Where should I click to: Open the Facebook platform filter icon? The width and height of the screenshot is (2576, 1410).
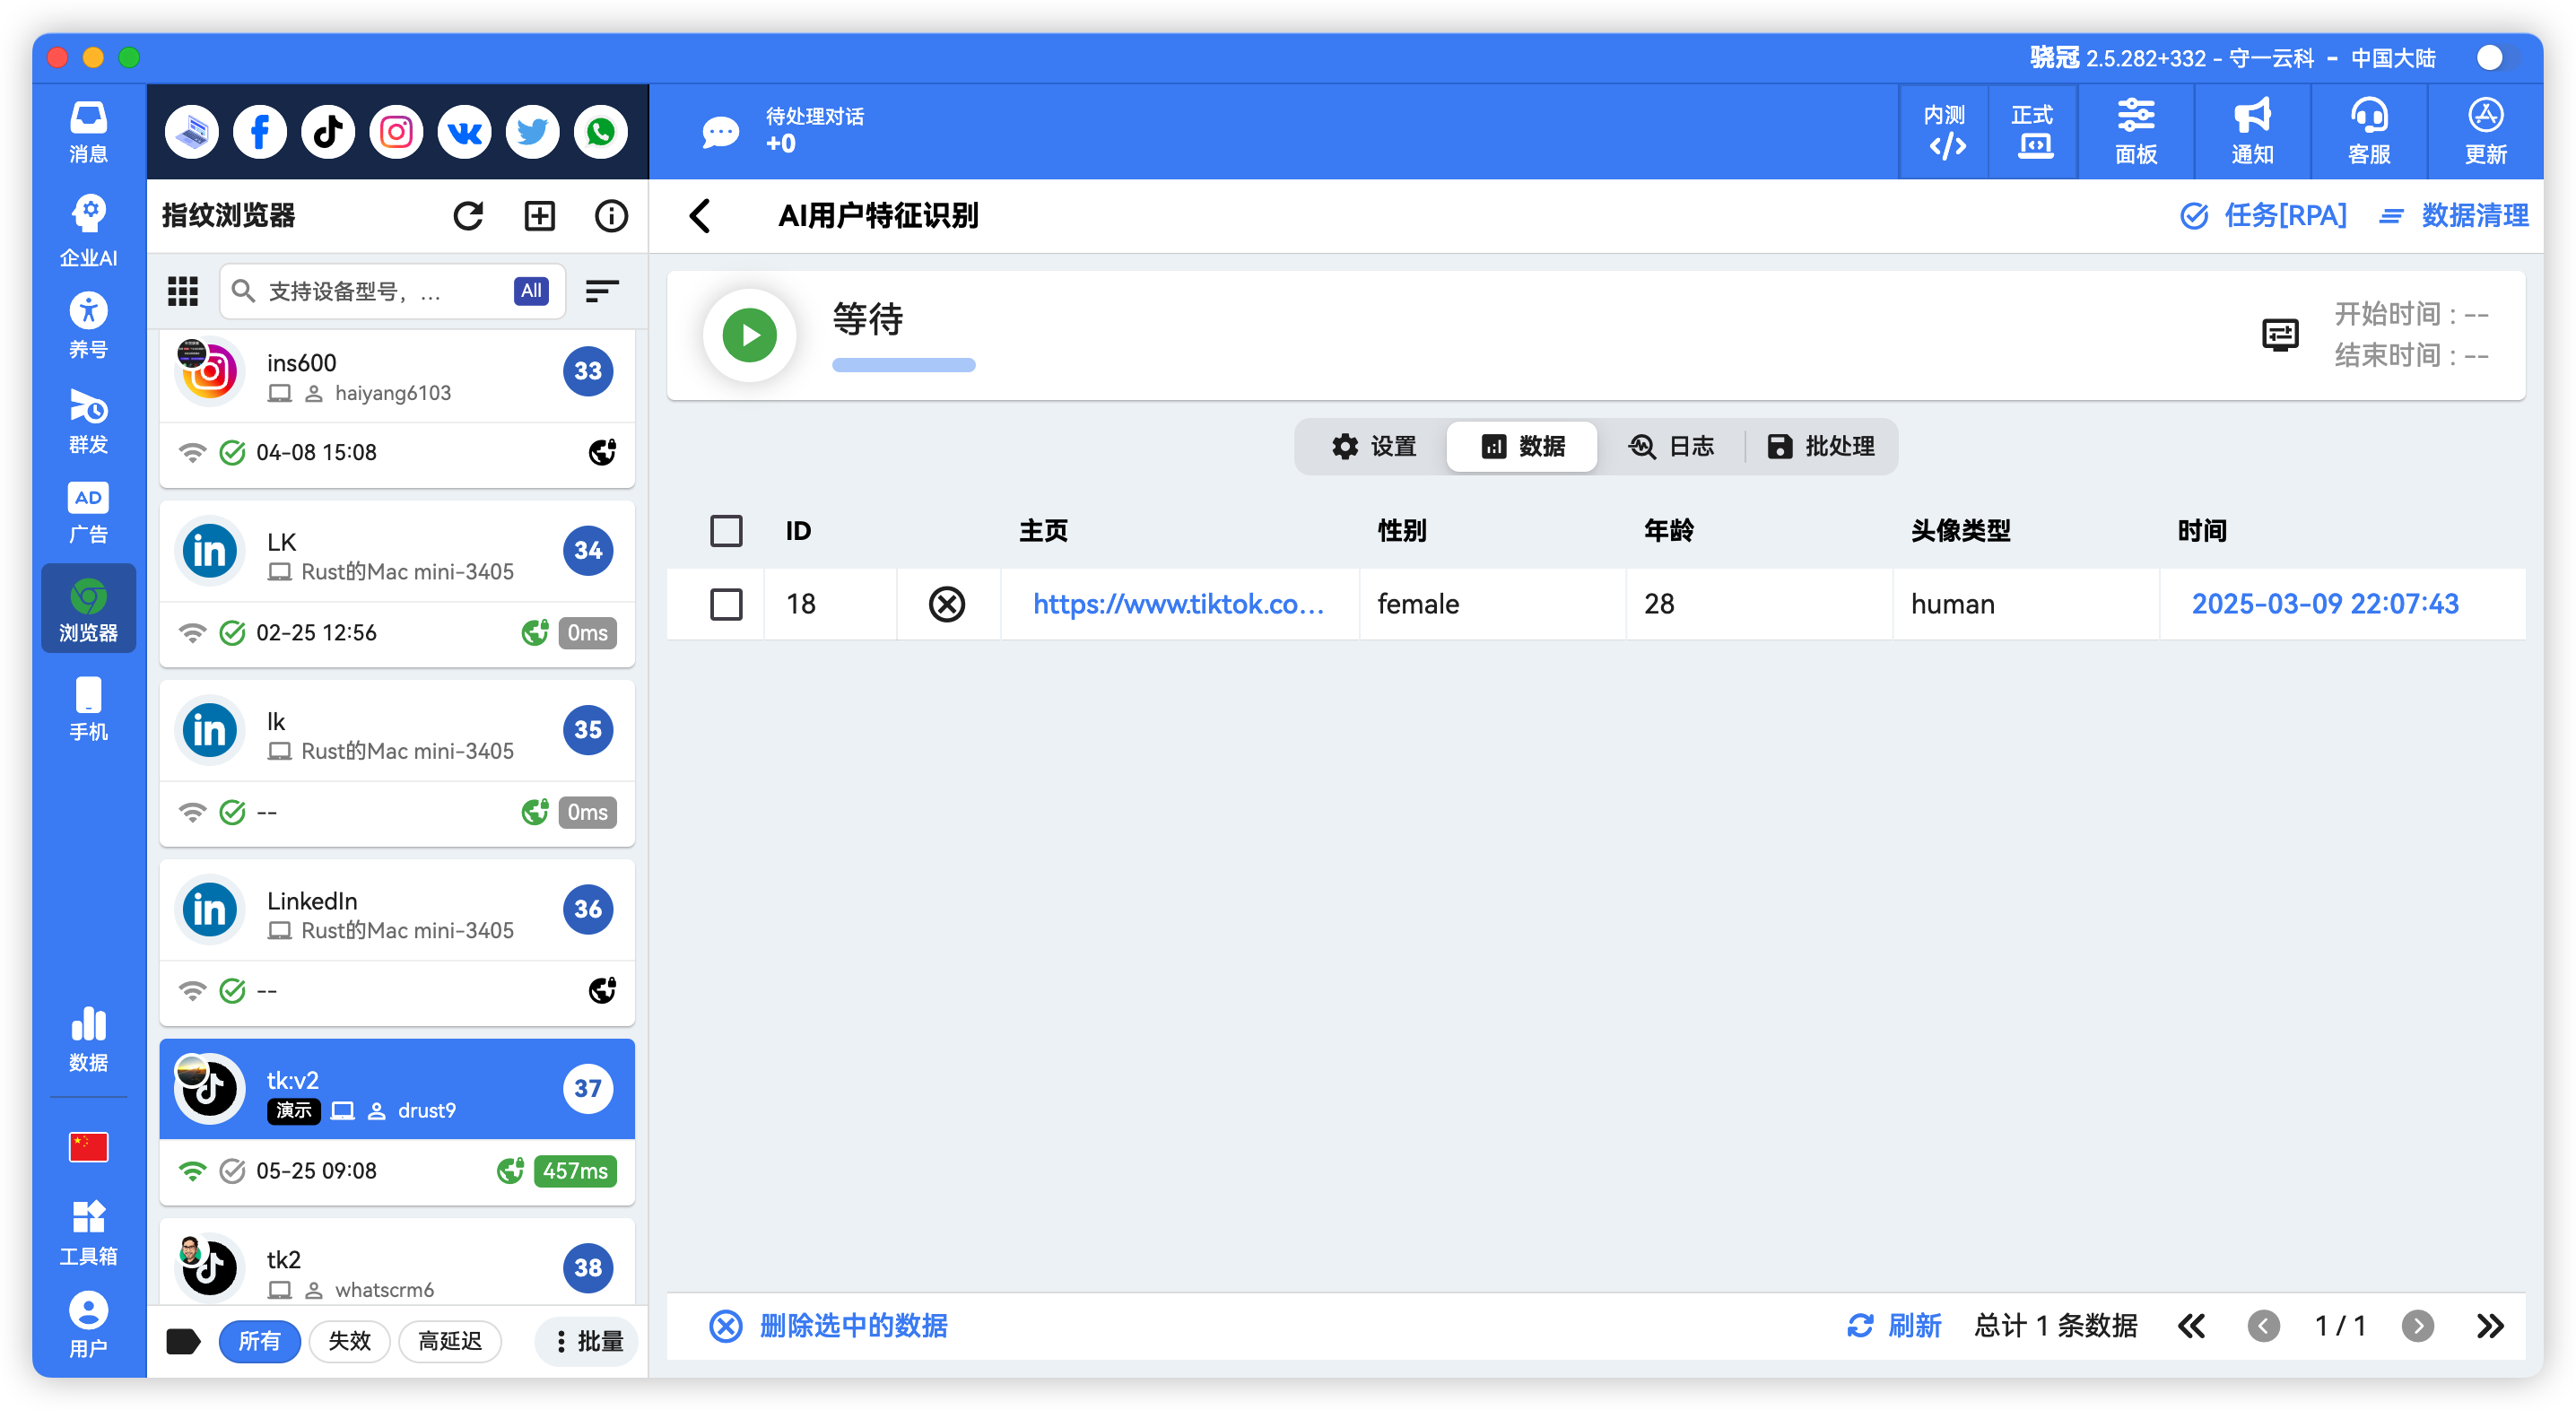pos(259,131)
